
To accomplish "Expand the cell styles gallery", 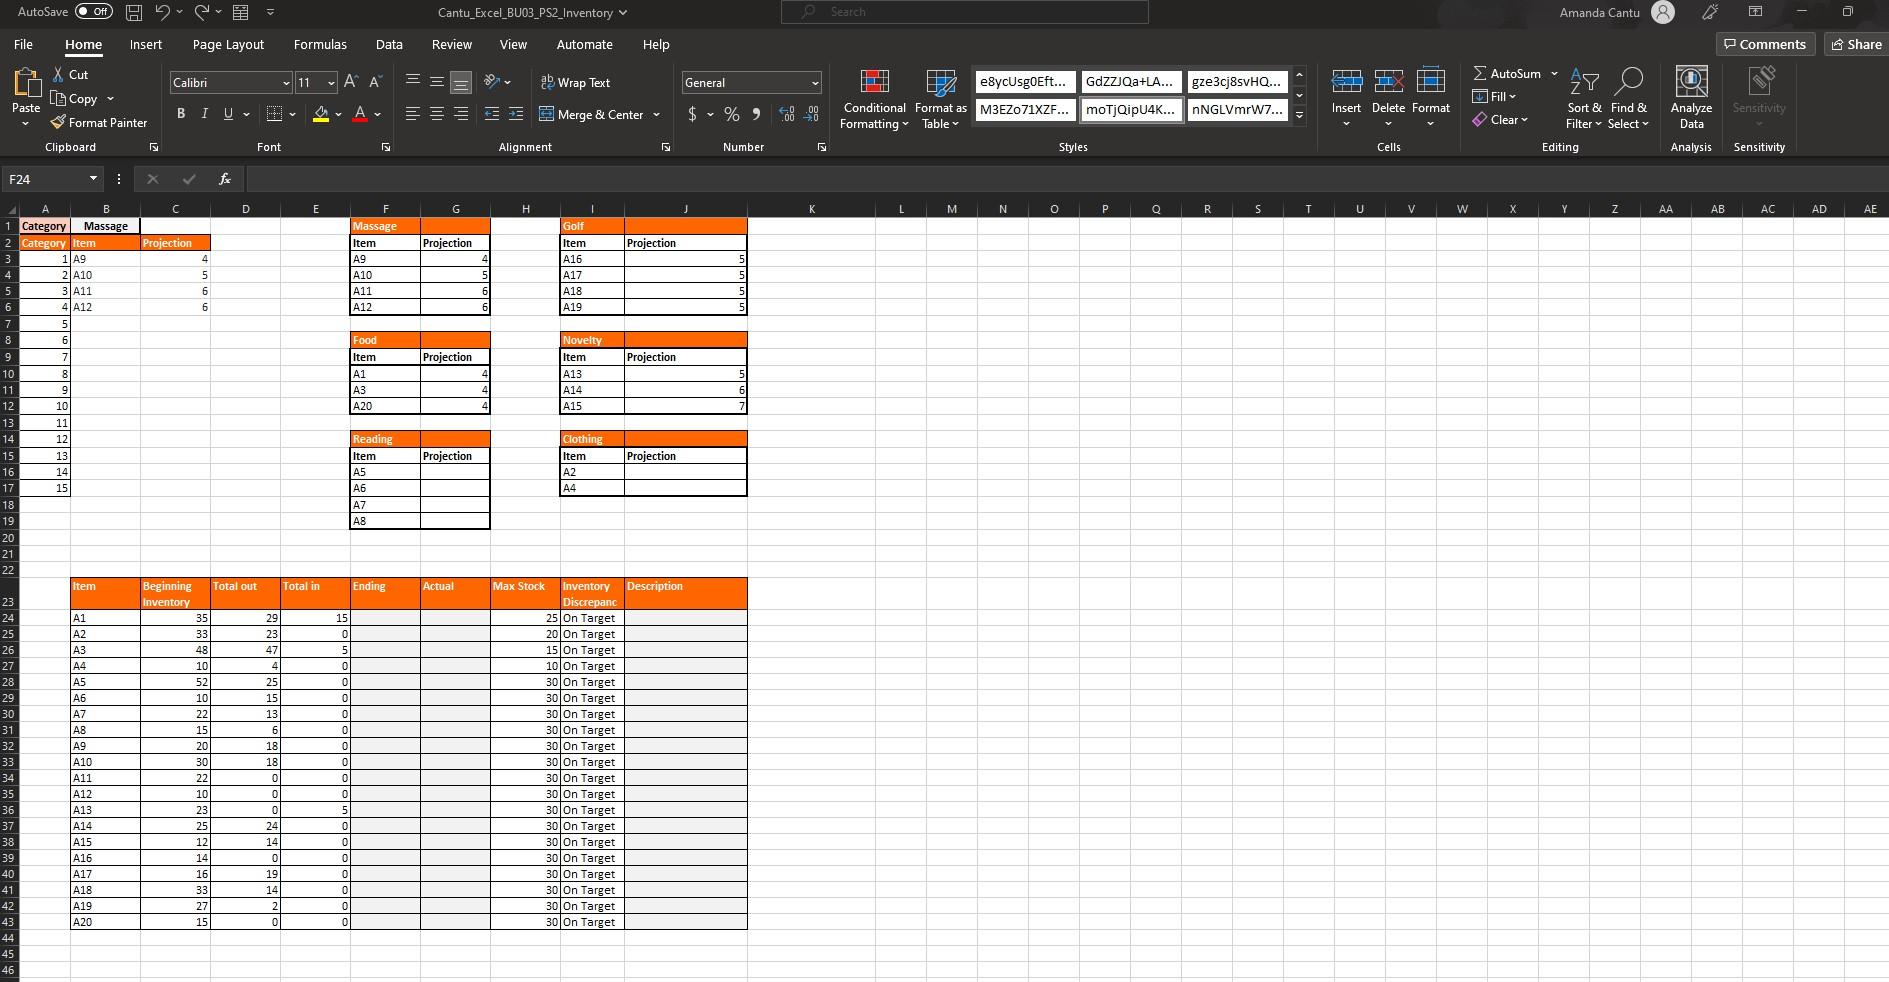I will 1299,115.
